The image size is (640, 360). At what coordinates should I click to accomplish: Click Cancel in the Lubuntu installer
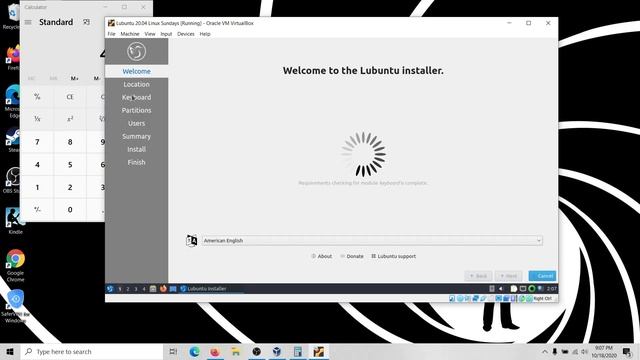click(542, 276)
